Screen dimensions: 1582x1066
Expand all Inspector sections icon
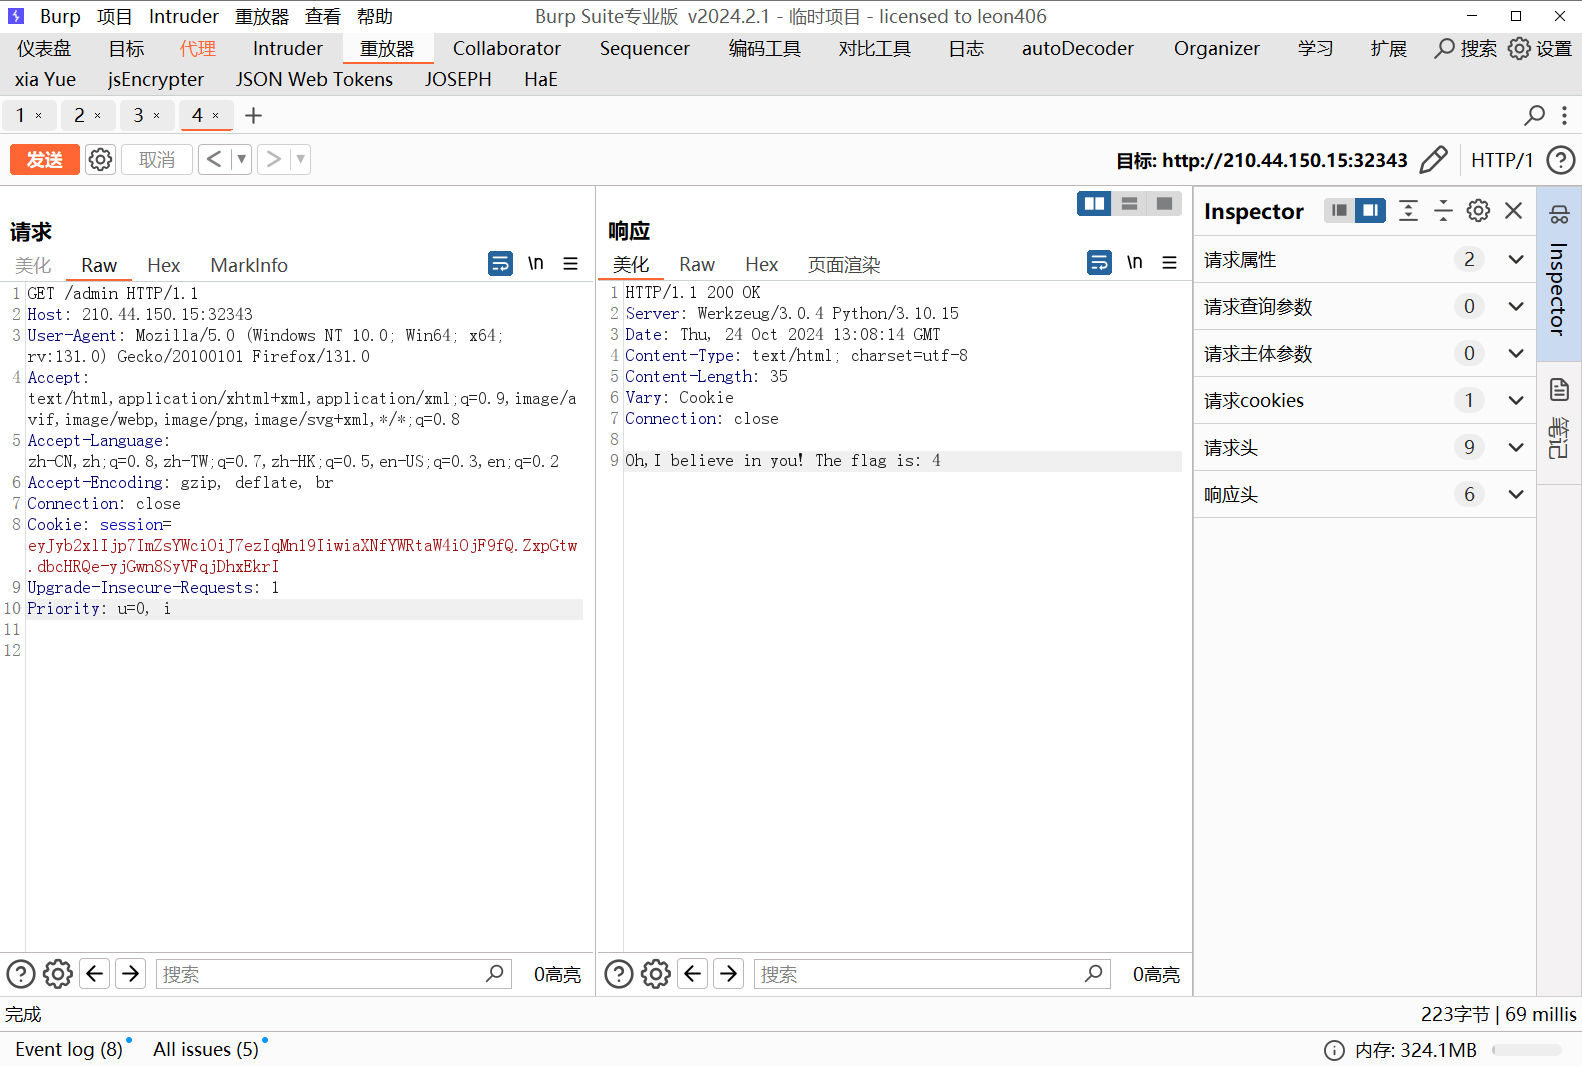tap(1408, 210)
